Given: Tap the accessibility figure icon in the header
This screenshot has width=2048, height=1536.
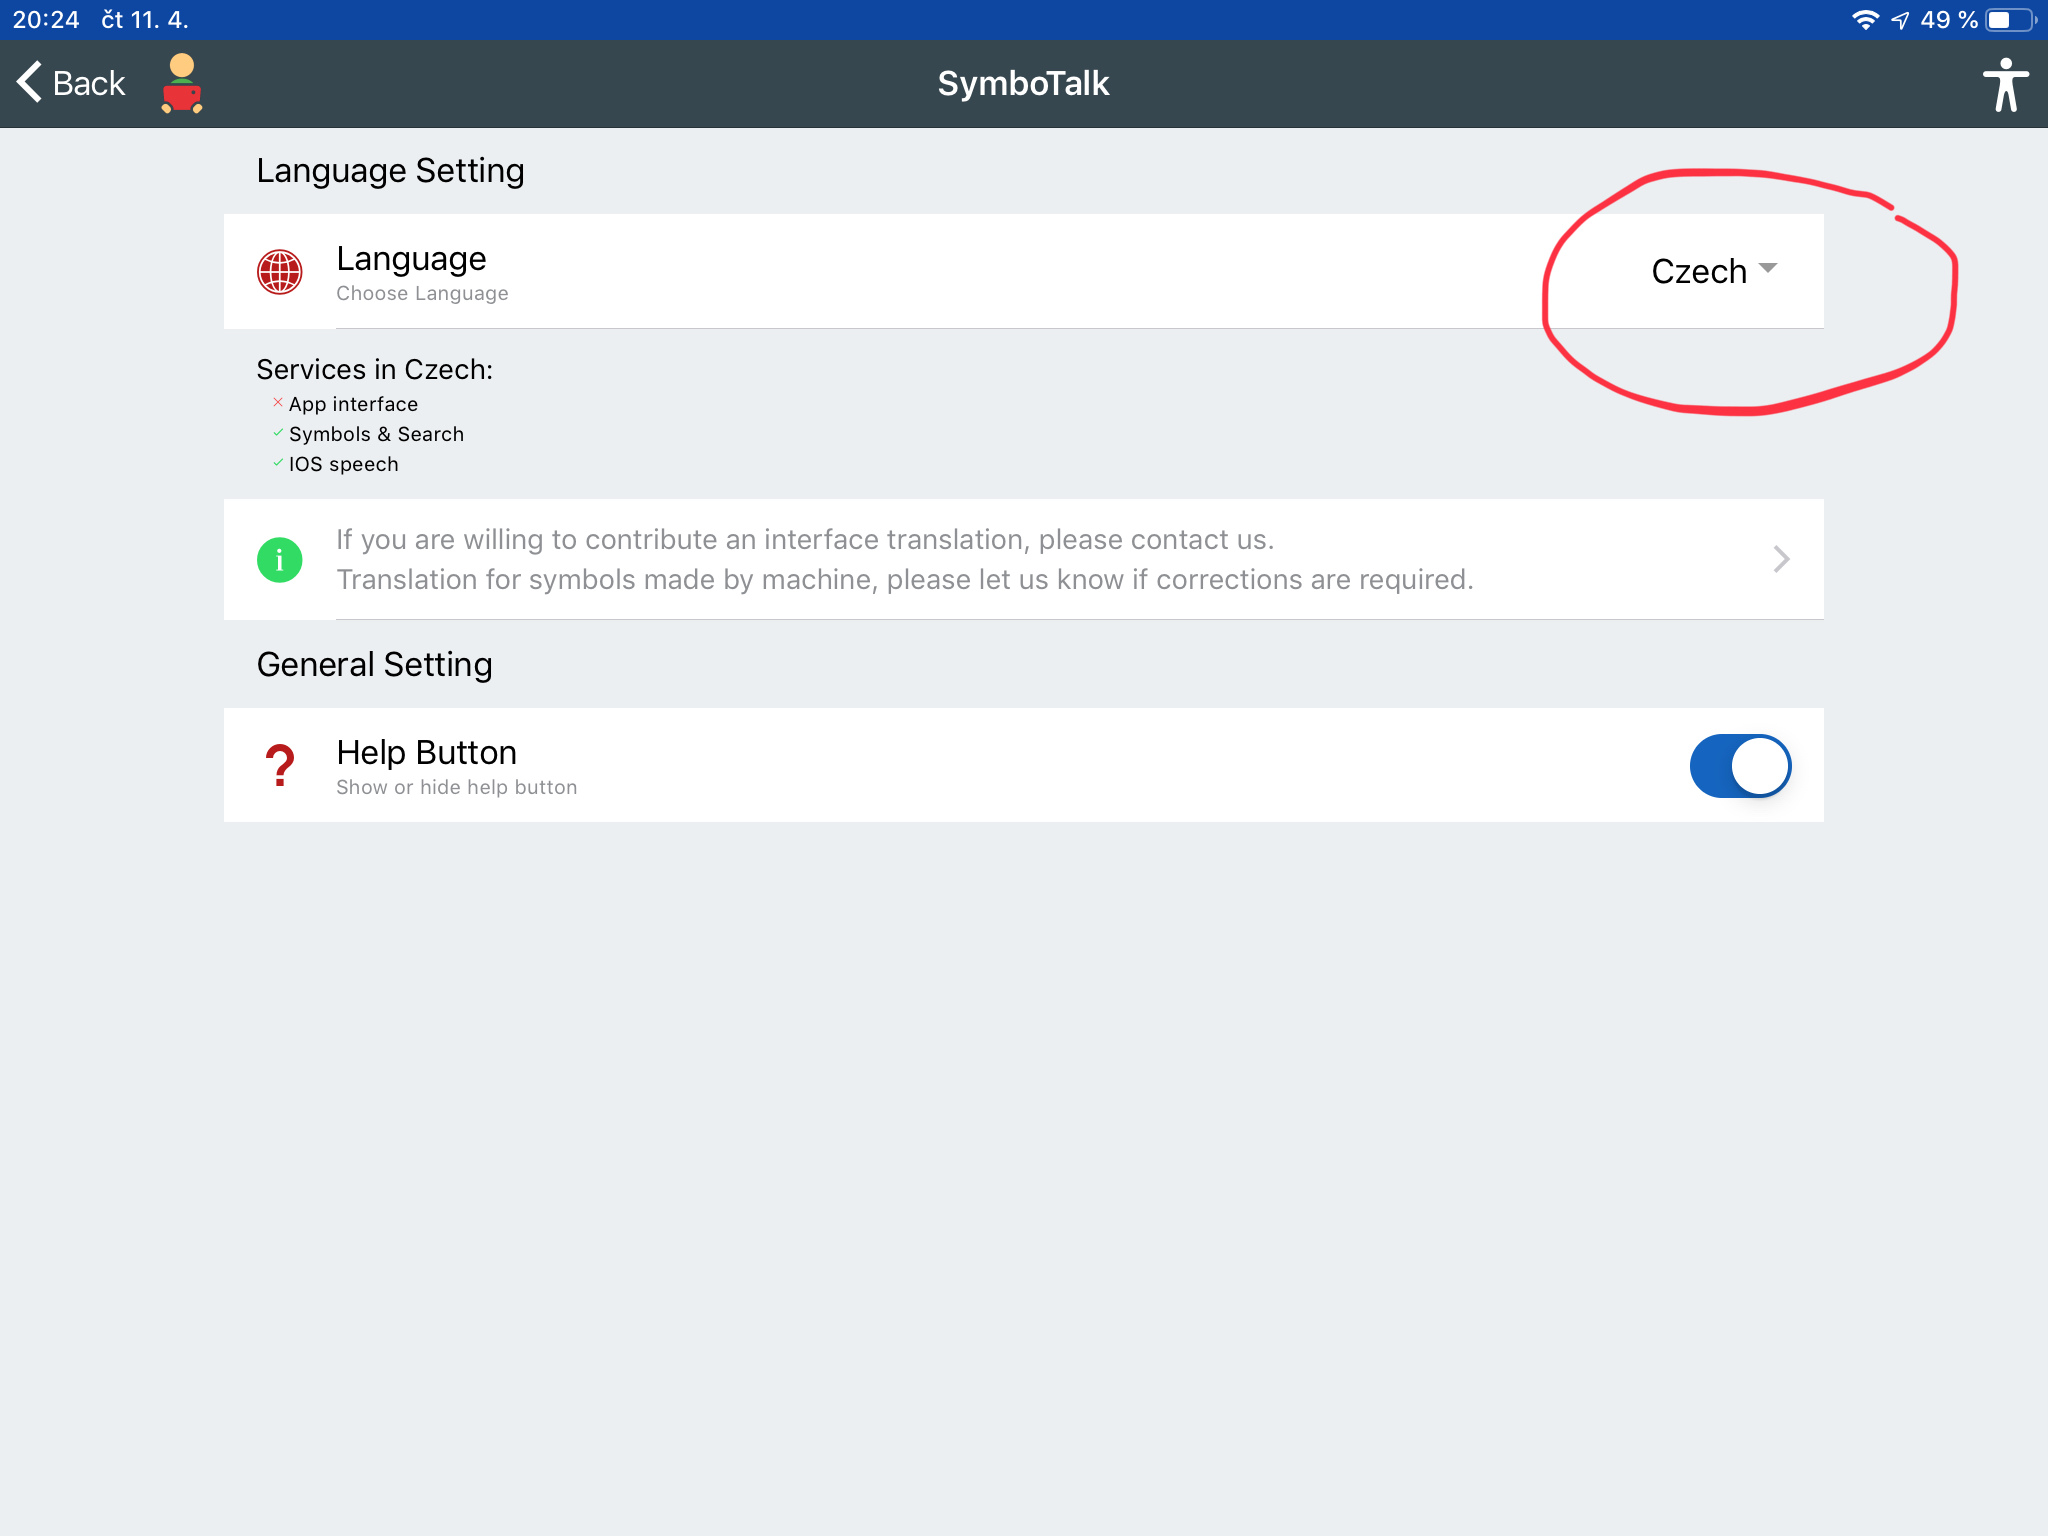Looking at the screenshot, I should point(2004,84).
